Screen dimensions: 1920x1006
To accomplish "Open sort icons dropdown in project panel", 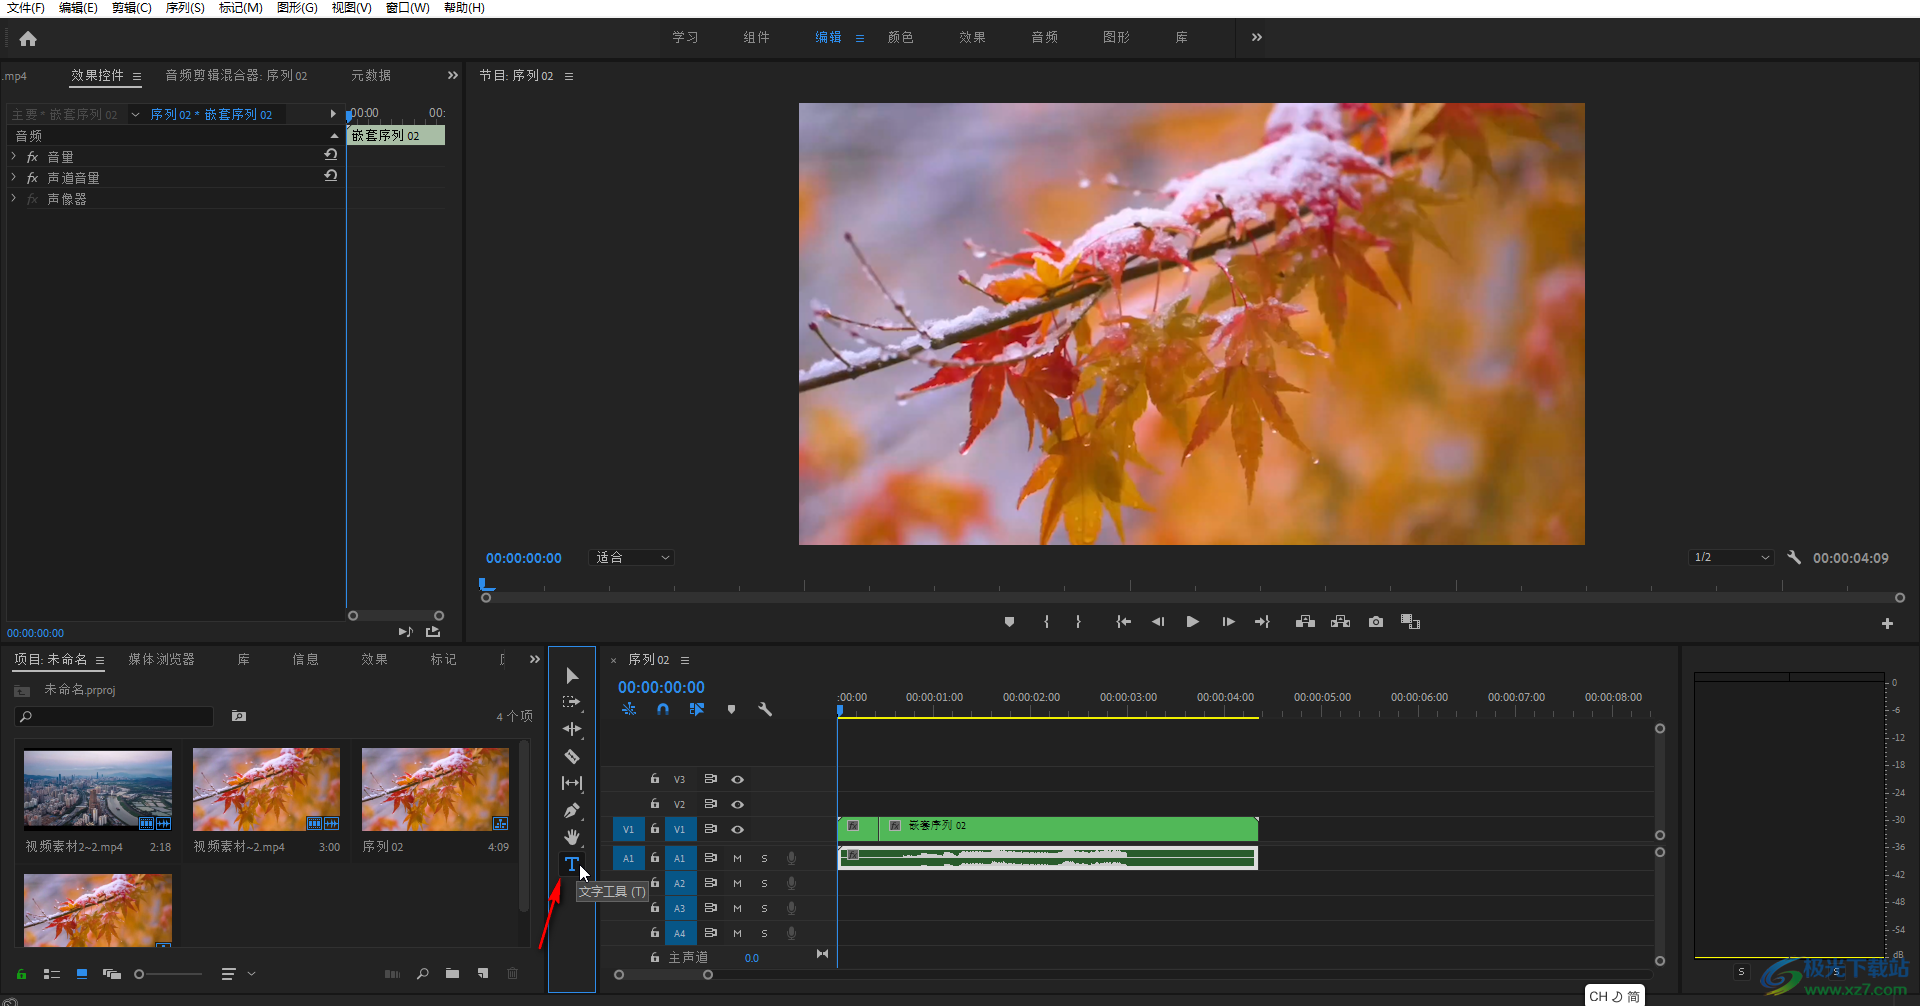I will 237,973.
